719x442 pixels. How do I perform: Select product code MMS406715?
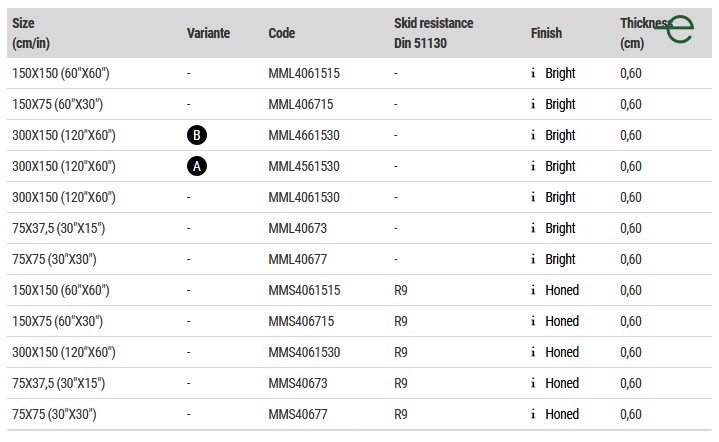[301, 321]
